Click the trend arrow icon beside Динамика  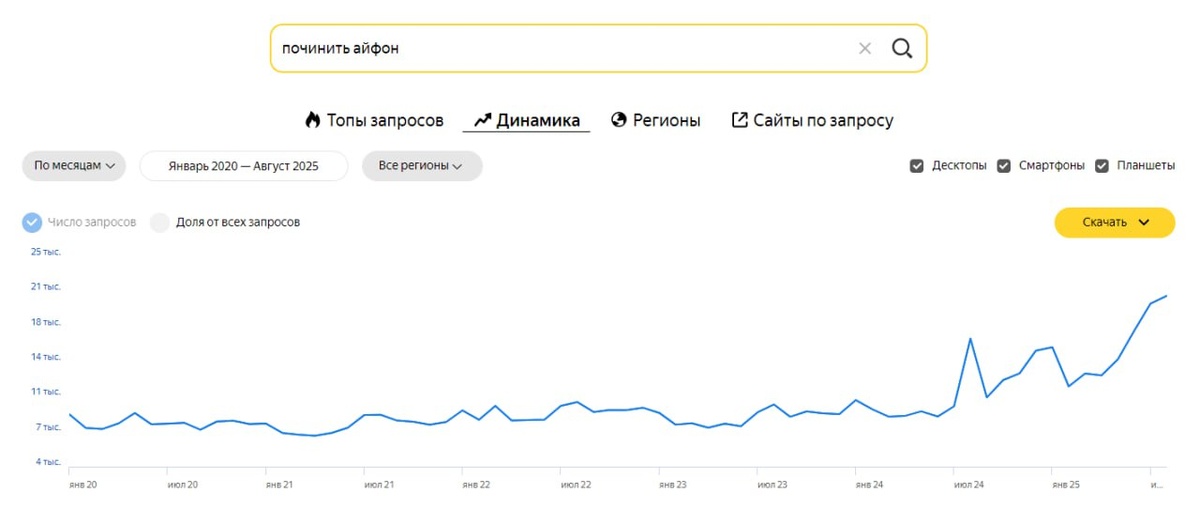click(482, 120)
